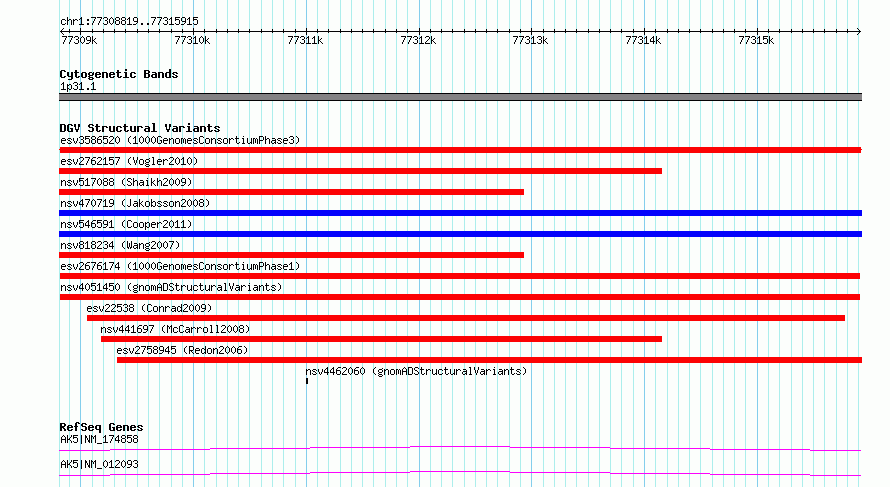Click the gray 1p31.1 cytogenetic band bar
Screen dimensions: 890x487
(460, 97)
